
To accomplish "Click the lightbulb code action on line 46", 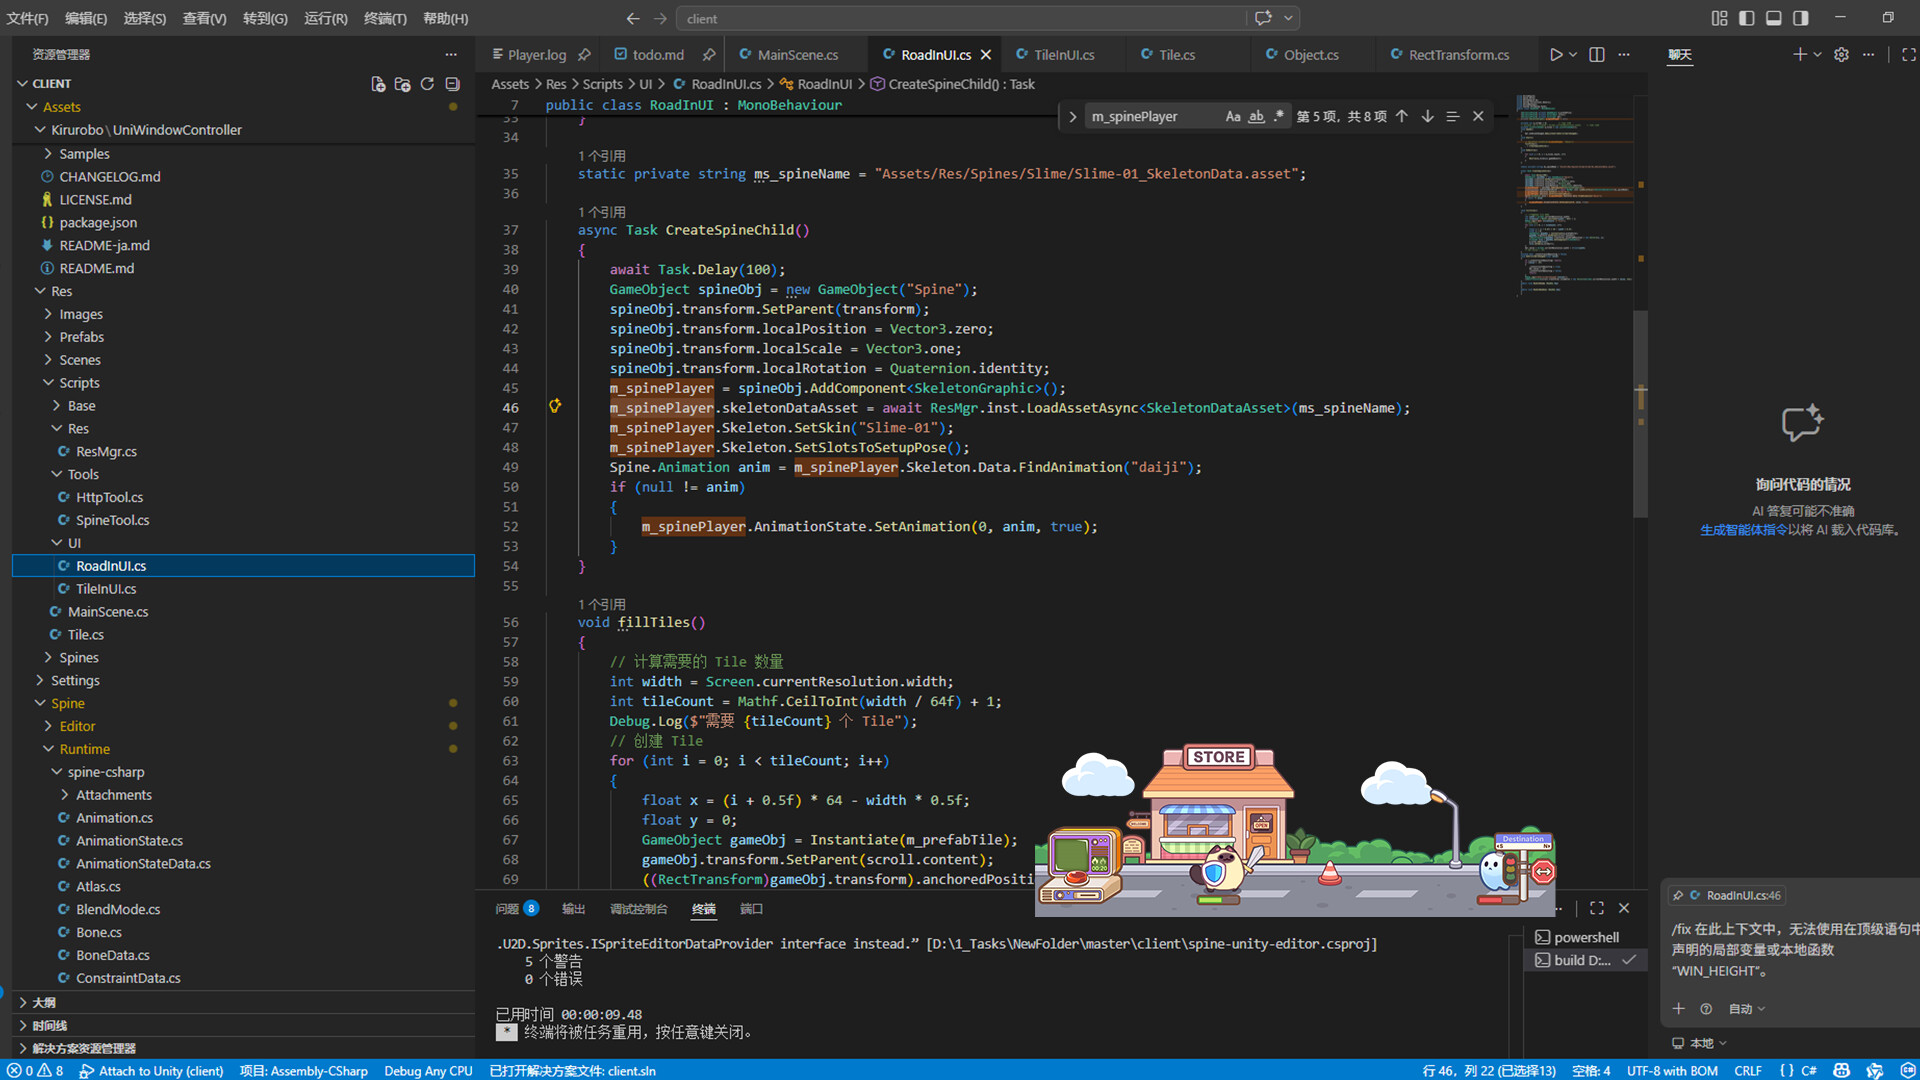I will click(x=555, y=406).
